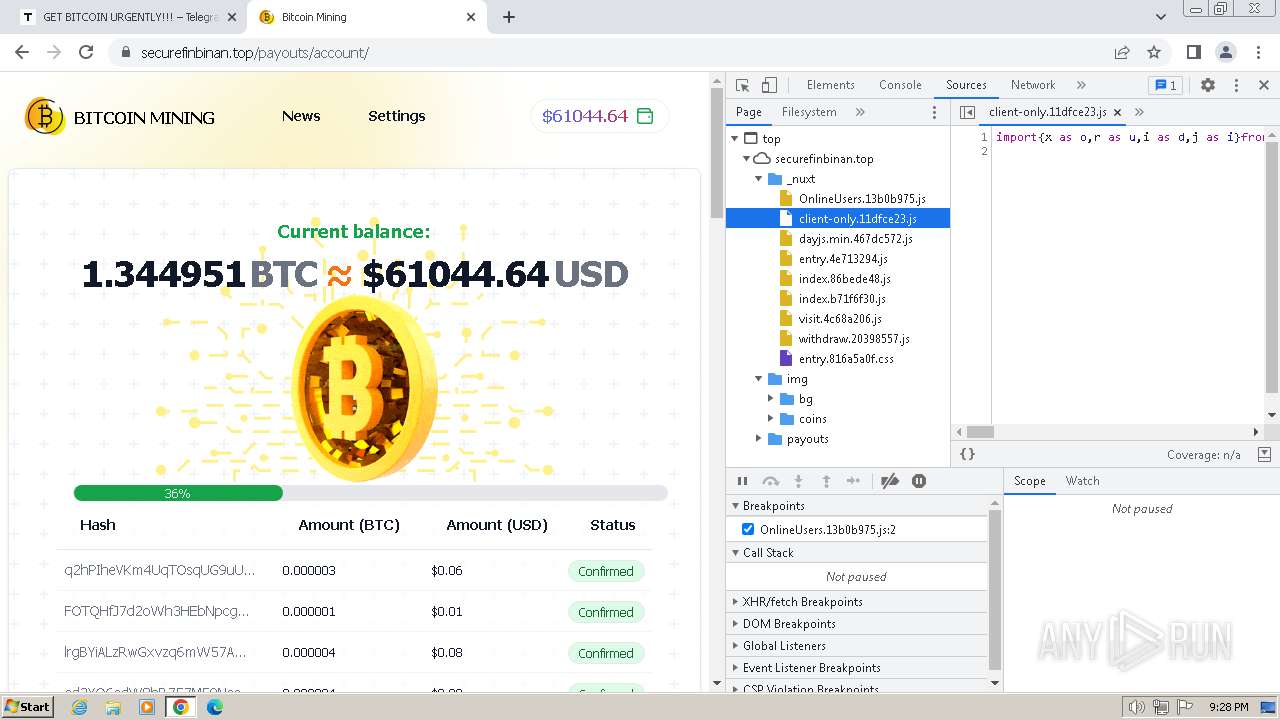Open a new browser tab

pyautogui.click(x=508, y=17)
